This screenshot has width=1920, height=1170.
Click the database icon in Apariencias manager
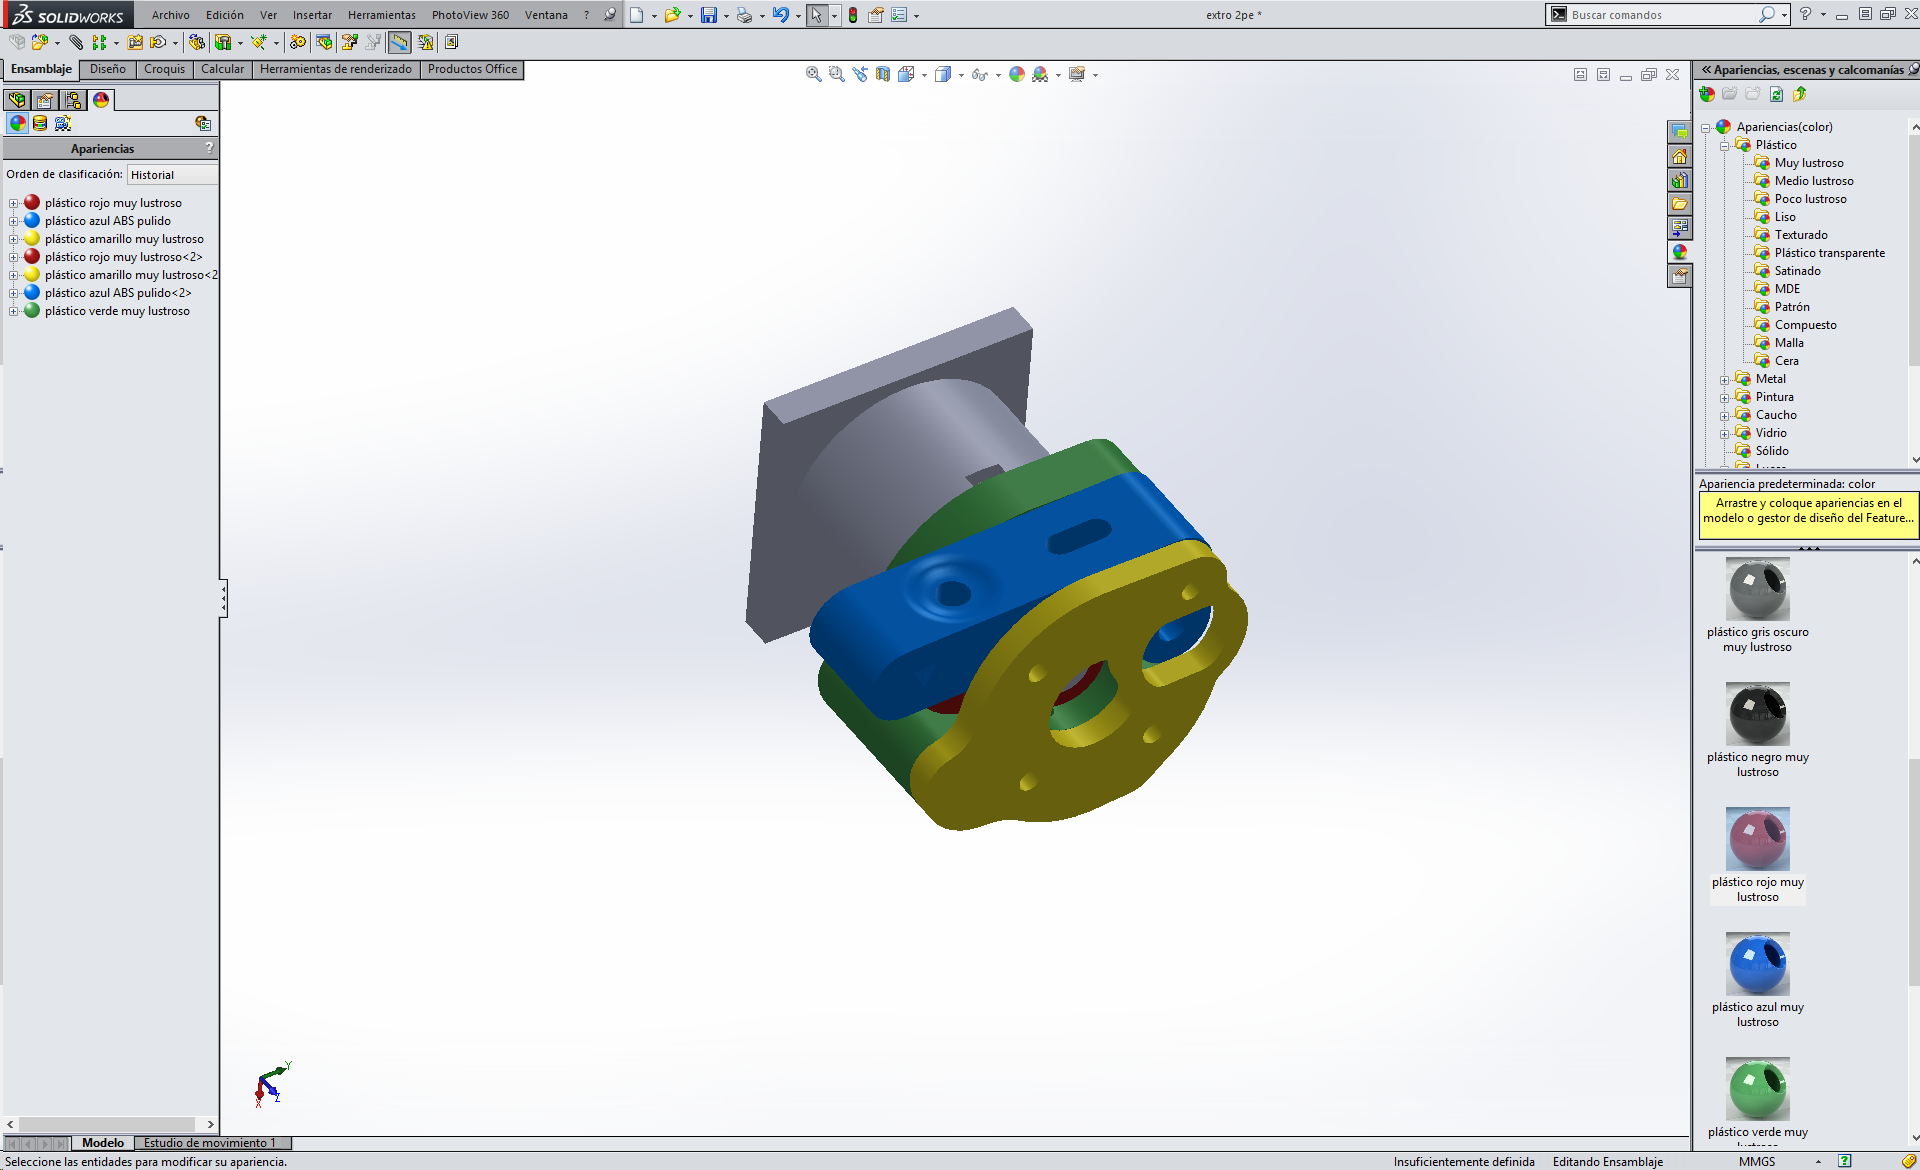point(40,123)
